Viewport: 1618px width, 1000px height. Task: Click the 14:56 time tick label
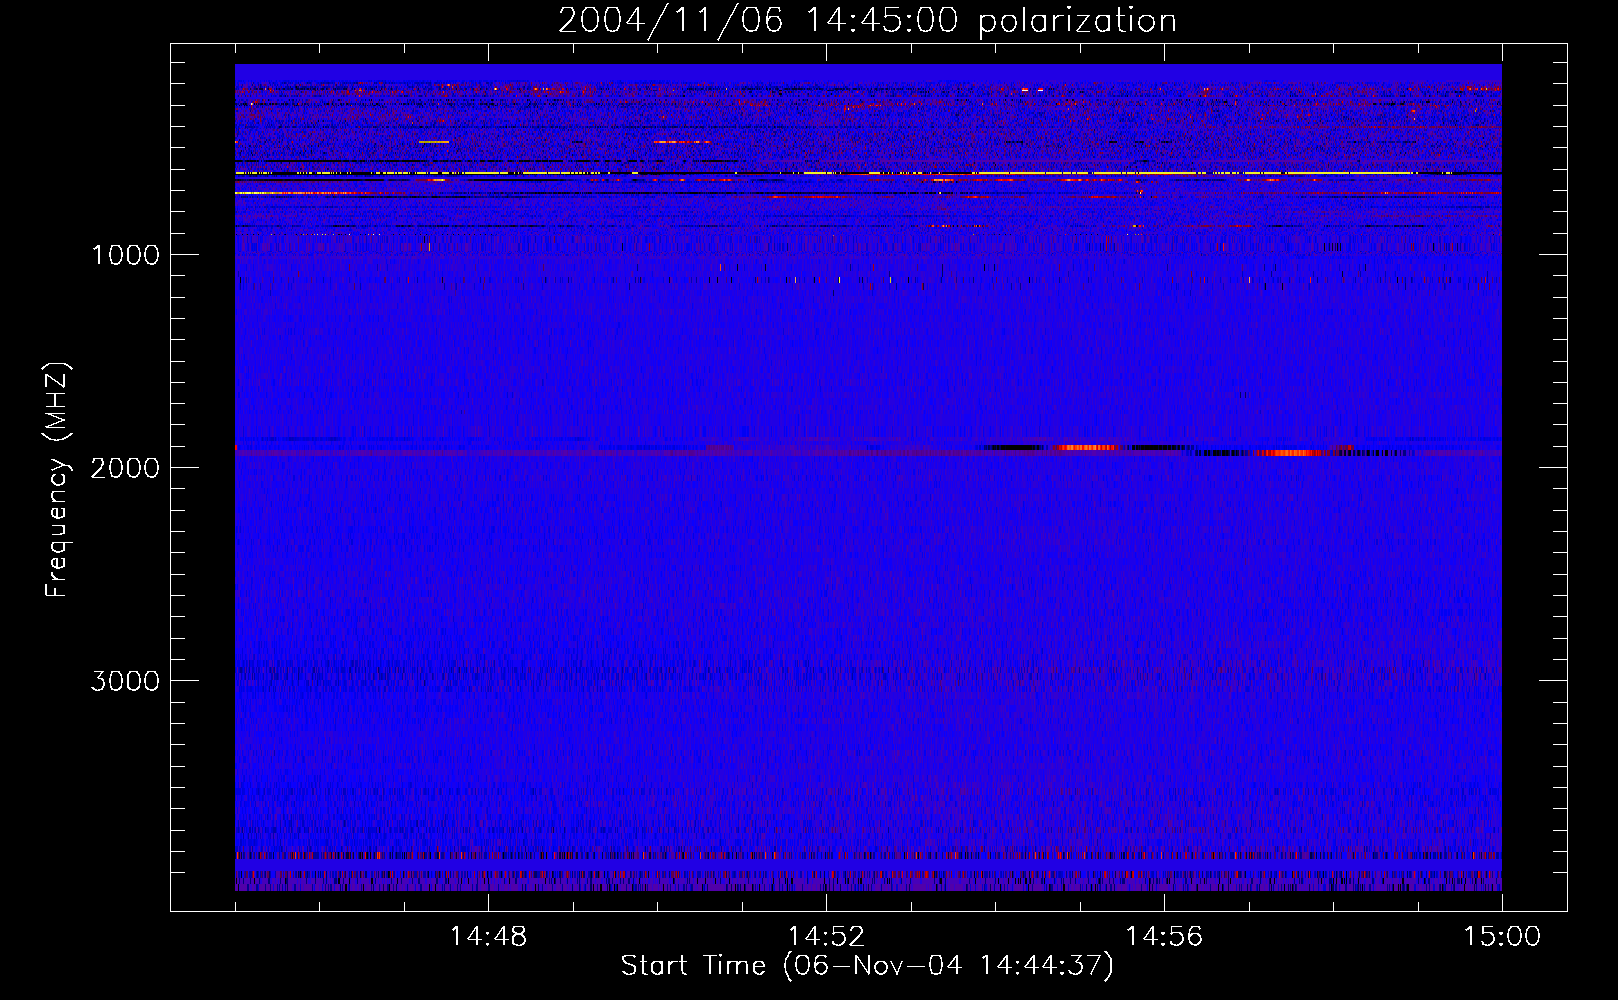pyautogui.click(x=1164, y=937)
